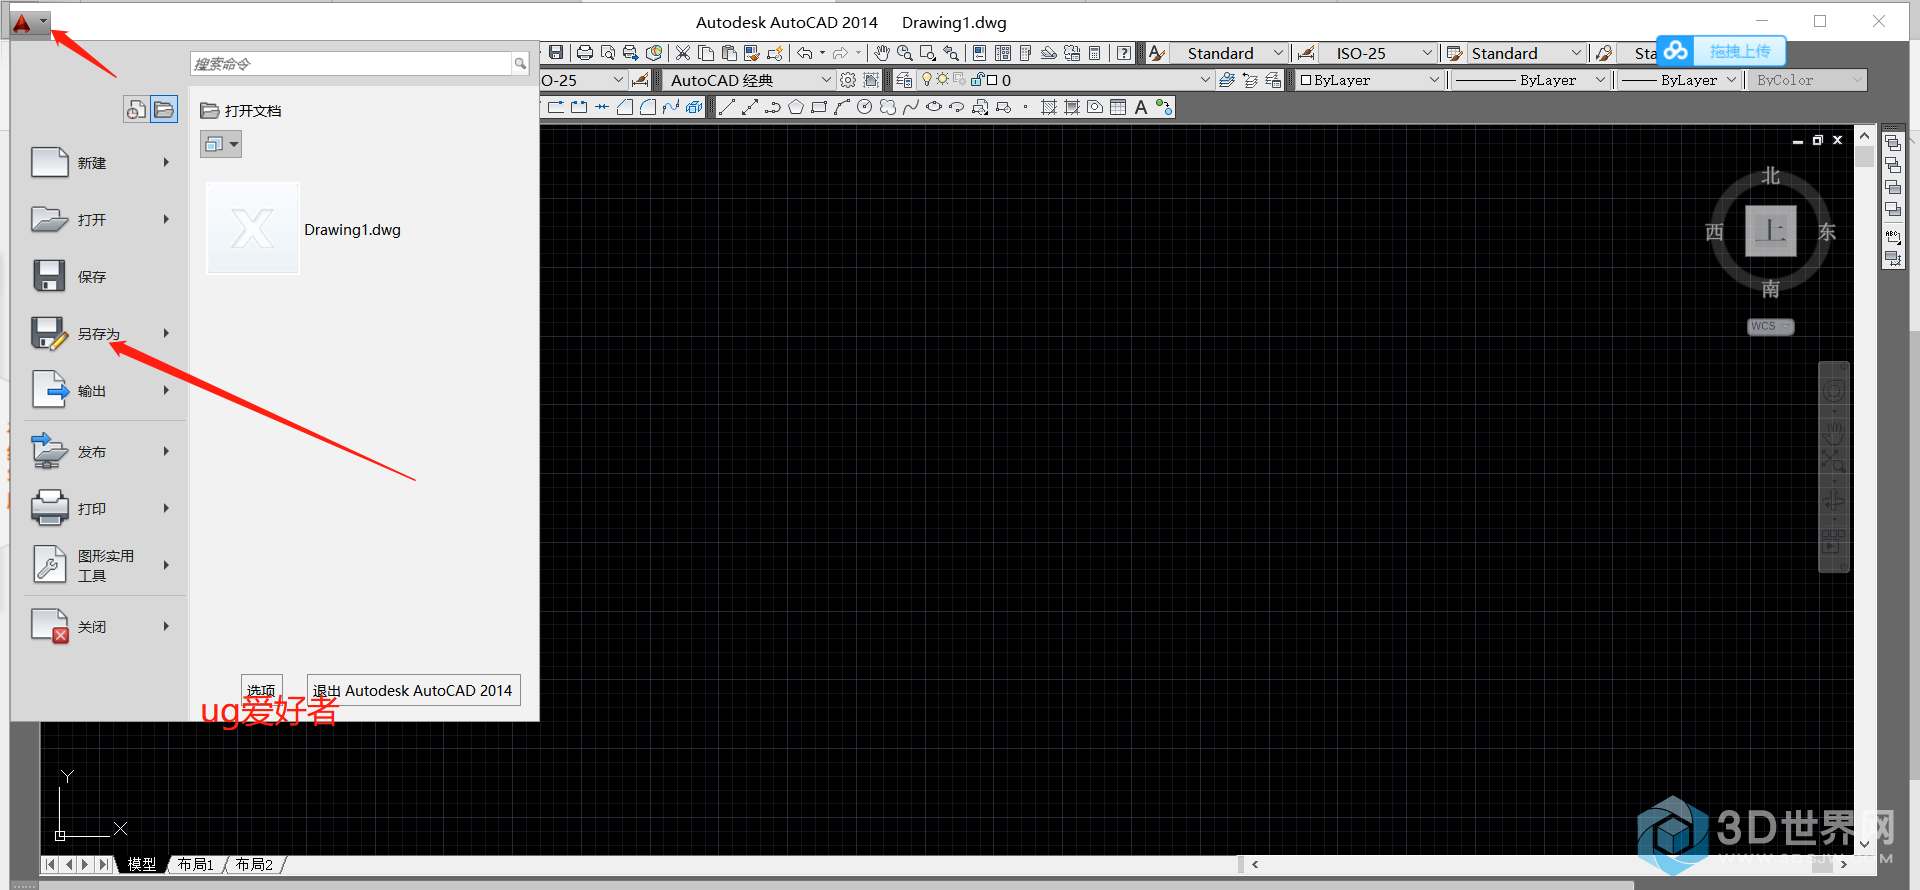
Task: Toggle layer 0 freeze sun icon
Action: pyautogui.click(x=942, y=79)
